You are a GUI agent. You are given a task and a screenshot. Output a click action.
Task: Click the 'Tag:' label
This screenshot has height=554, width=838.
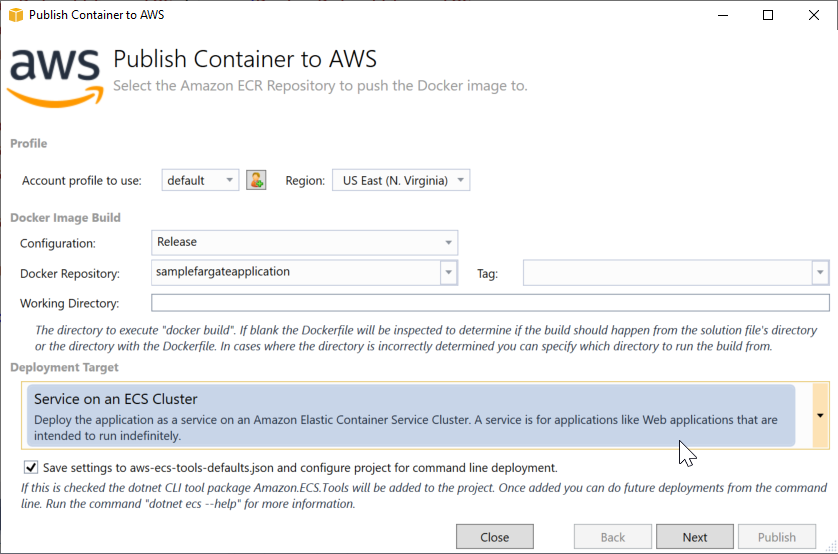point(487,274)
